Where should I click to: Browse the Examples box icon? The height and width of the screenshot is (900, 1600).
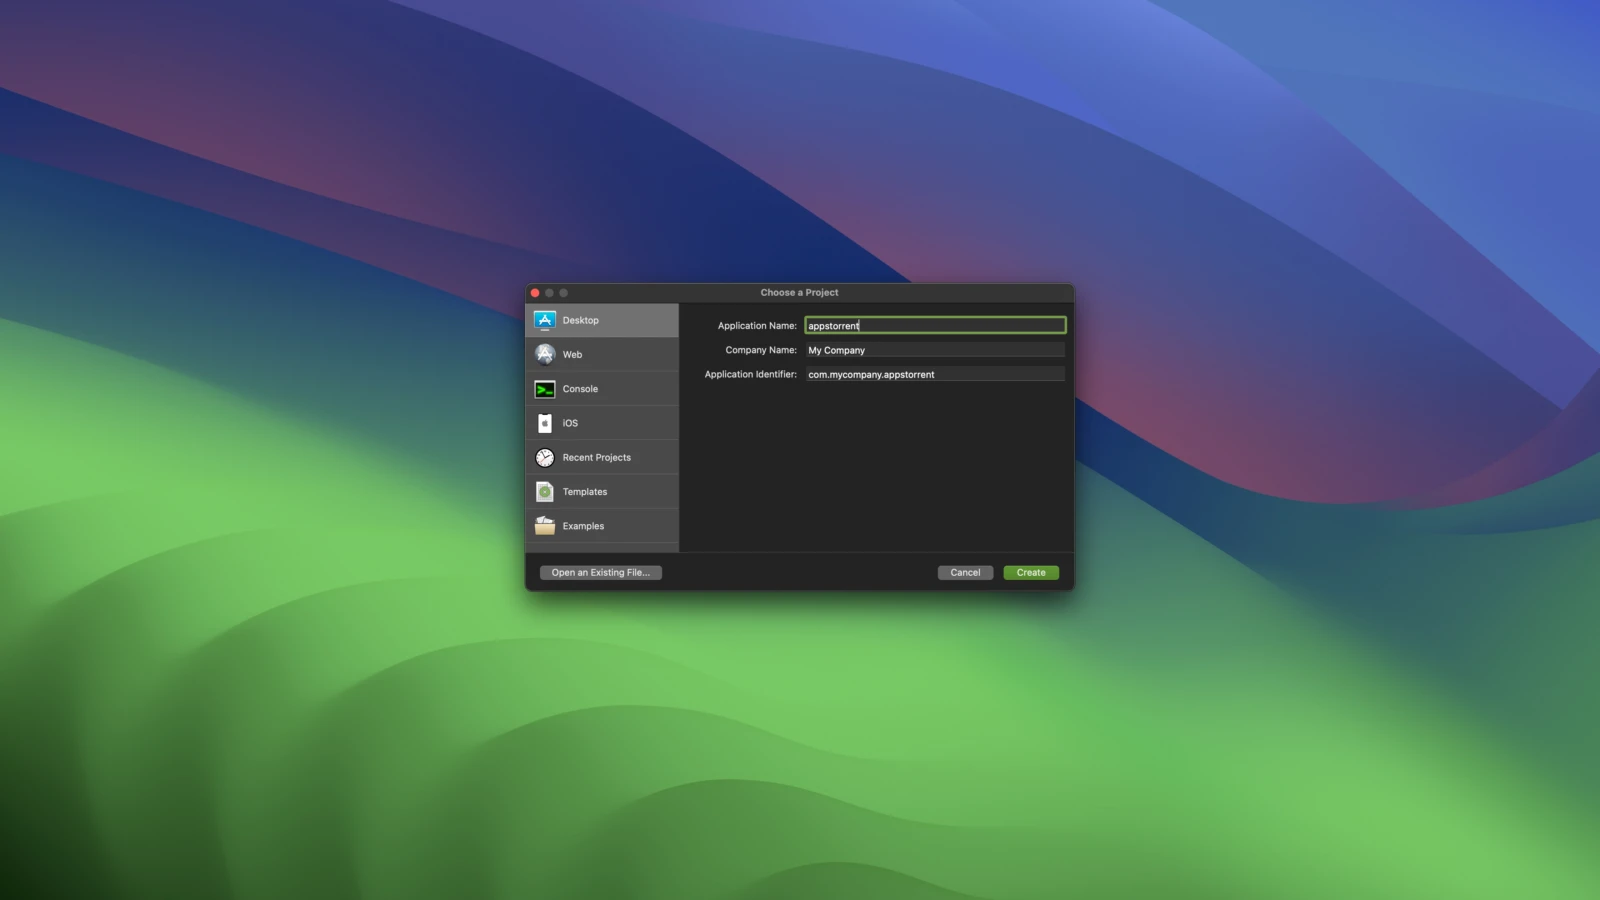click(545, 526)
